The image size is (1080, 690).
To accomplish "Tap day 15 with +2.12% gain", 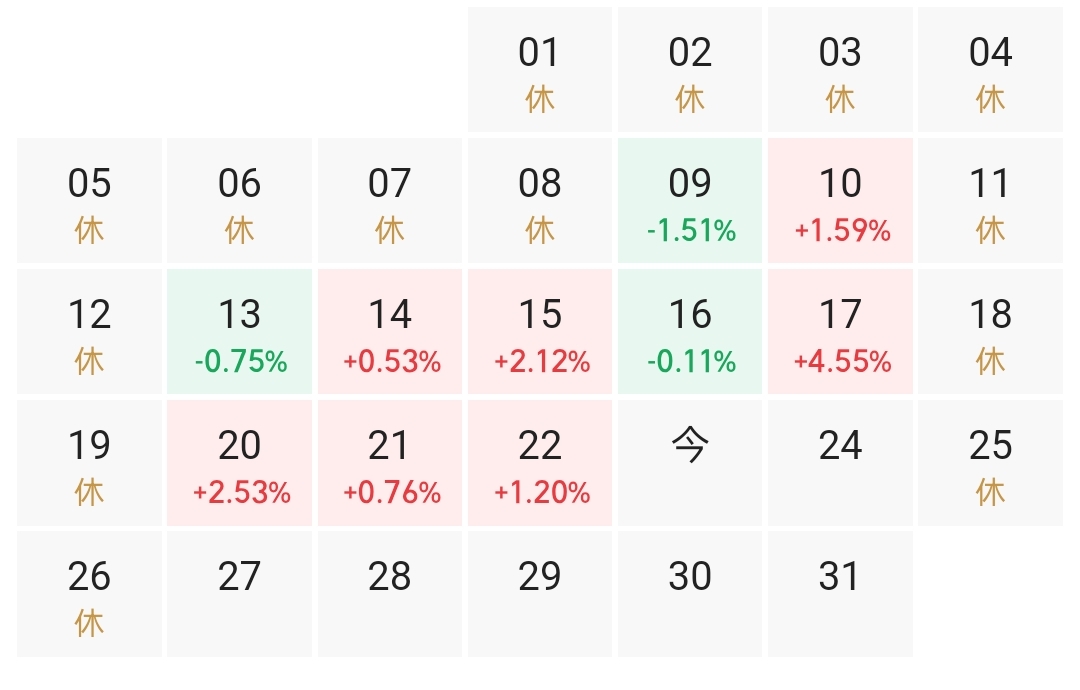I will [540, 332].
